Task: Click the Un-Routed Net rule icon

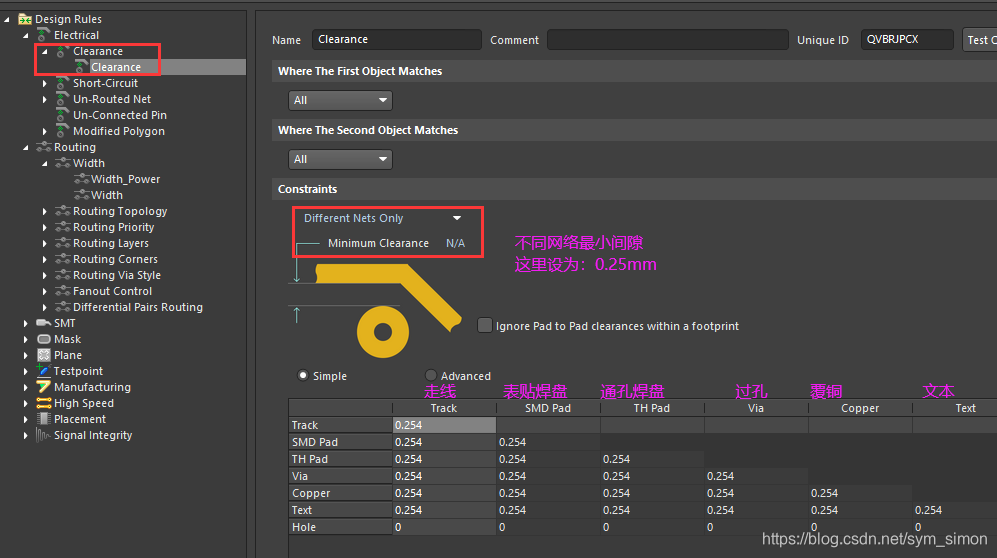Action: (62, 99)
